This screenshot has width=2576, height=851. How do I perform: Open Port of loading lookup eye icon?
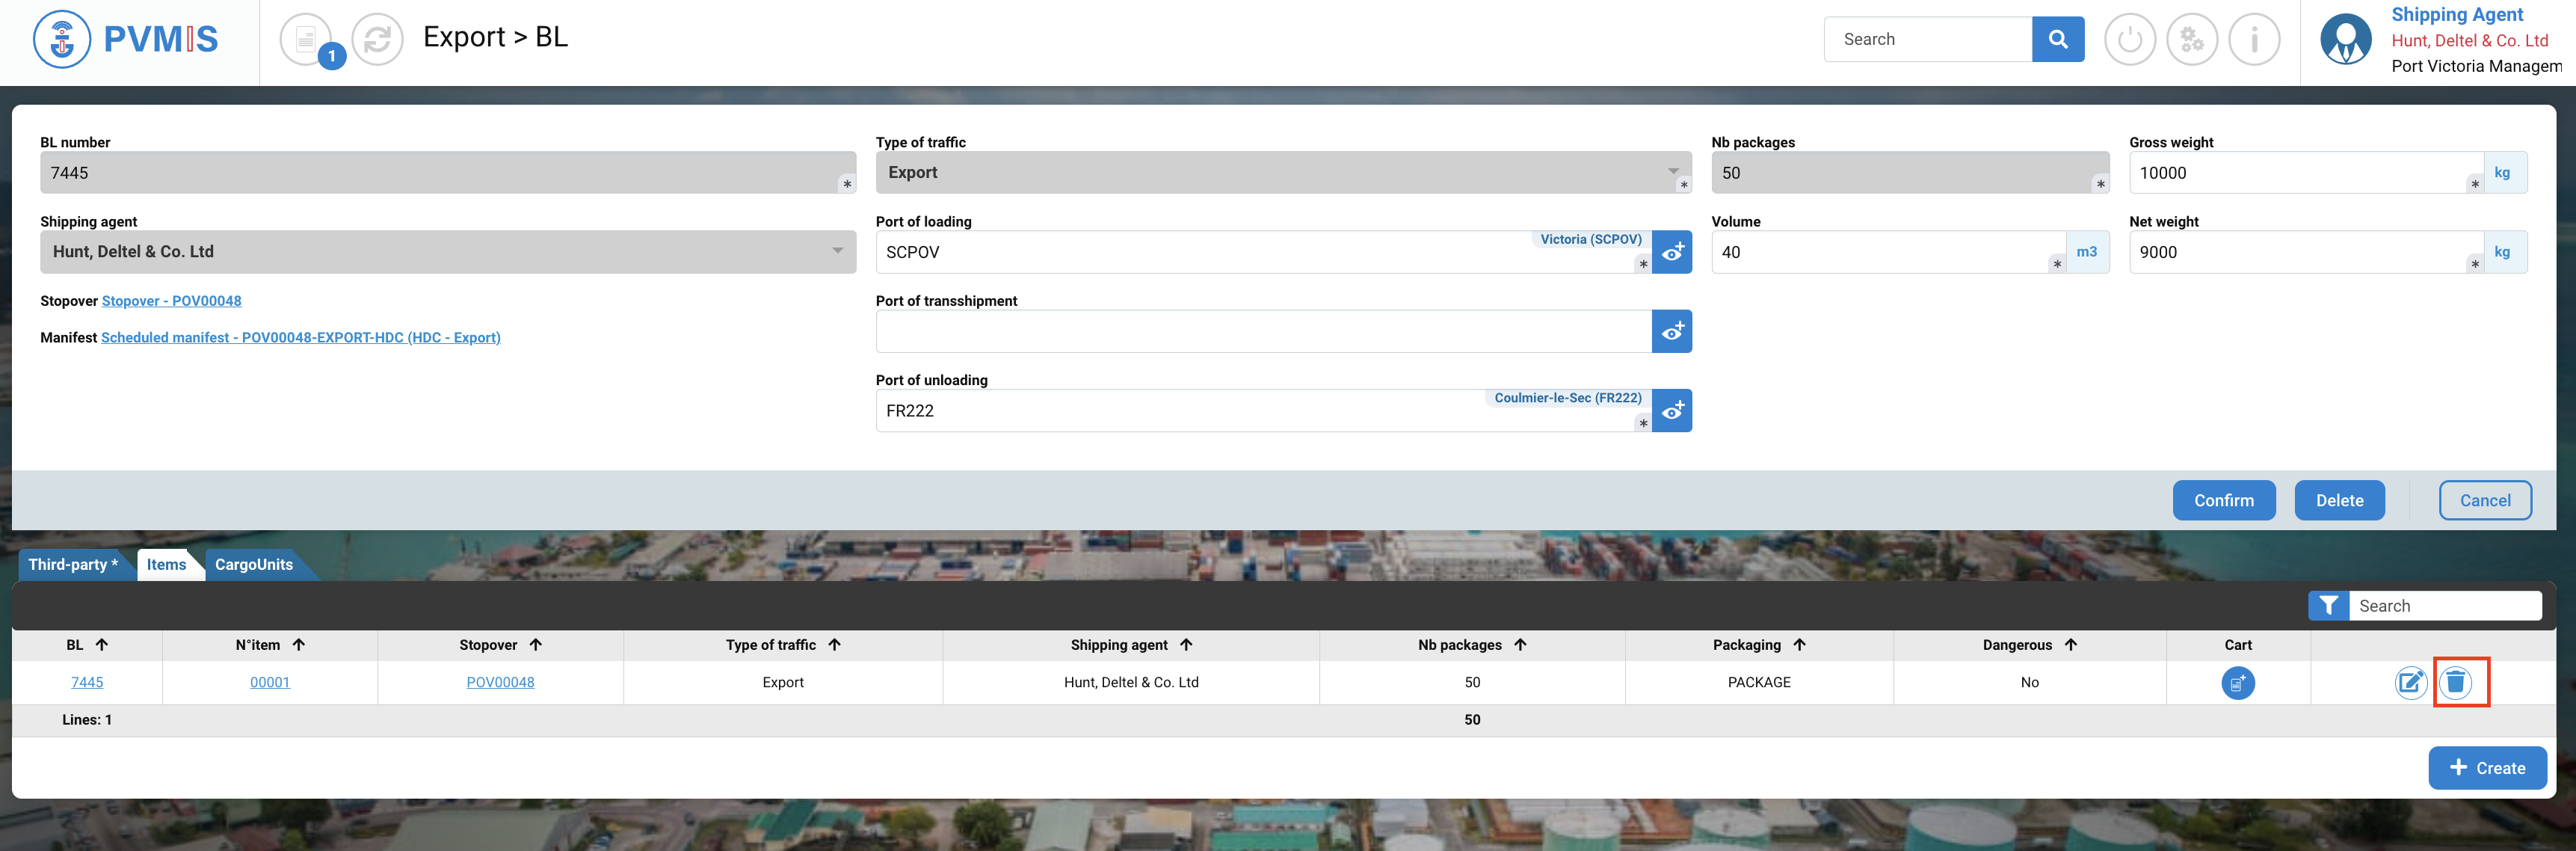[1671, 252]
